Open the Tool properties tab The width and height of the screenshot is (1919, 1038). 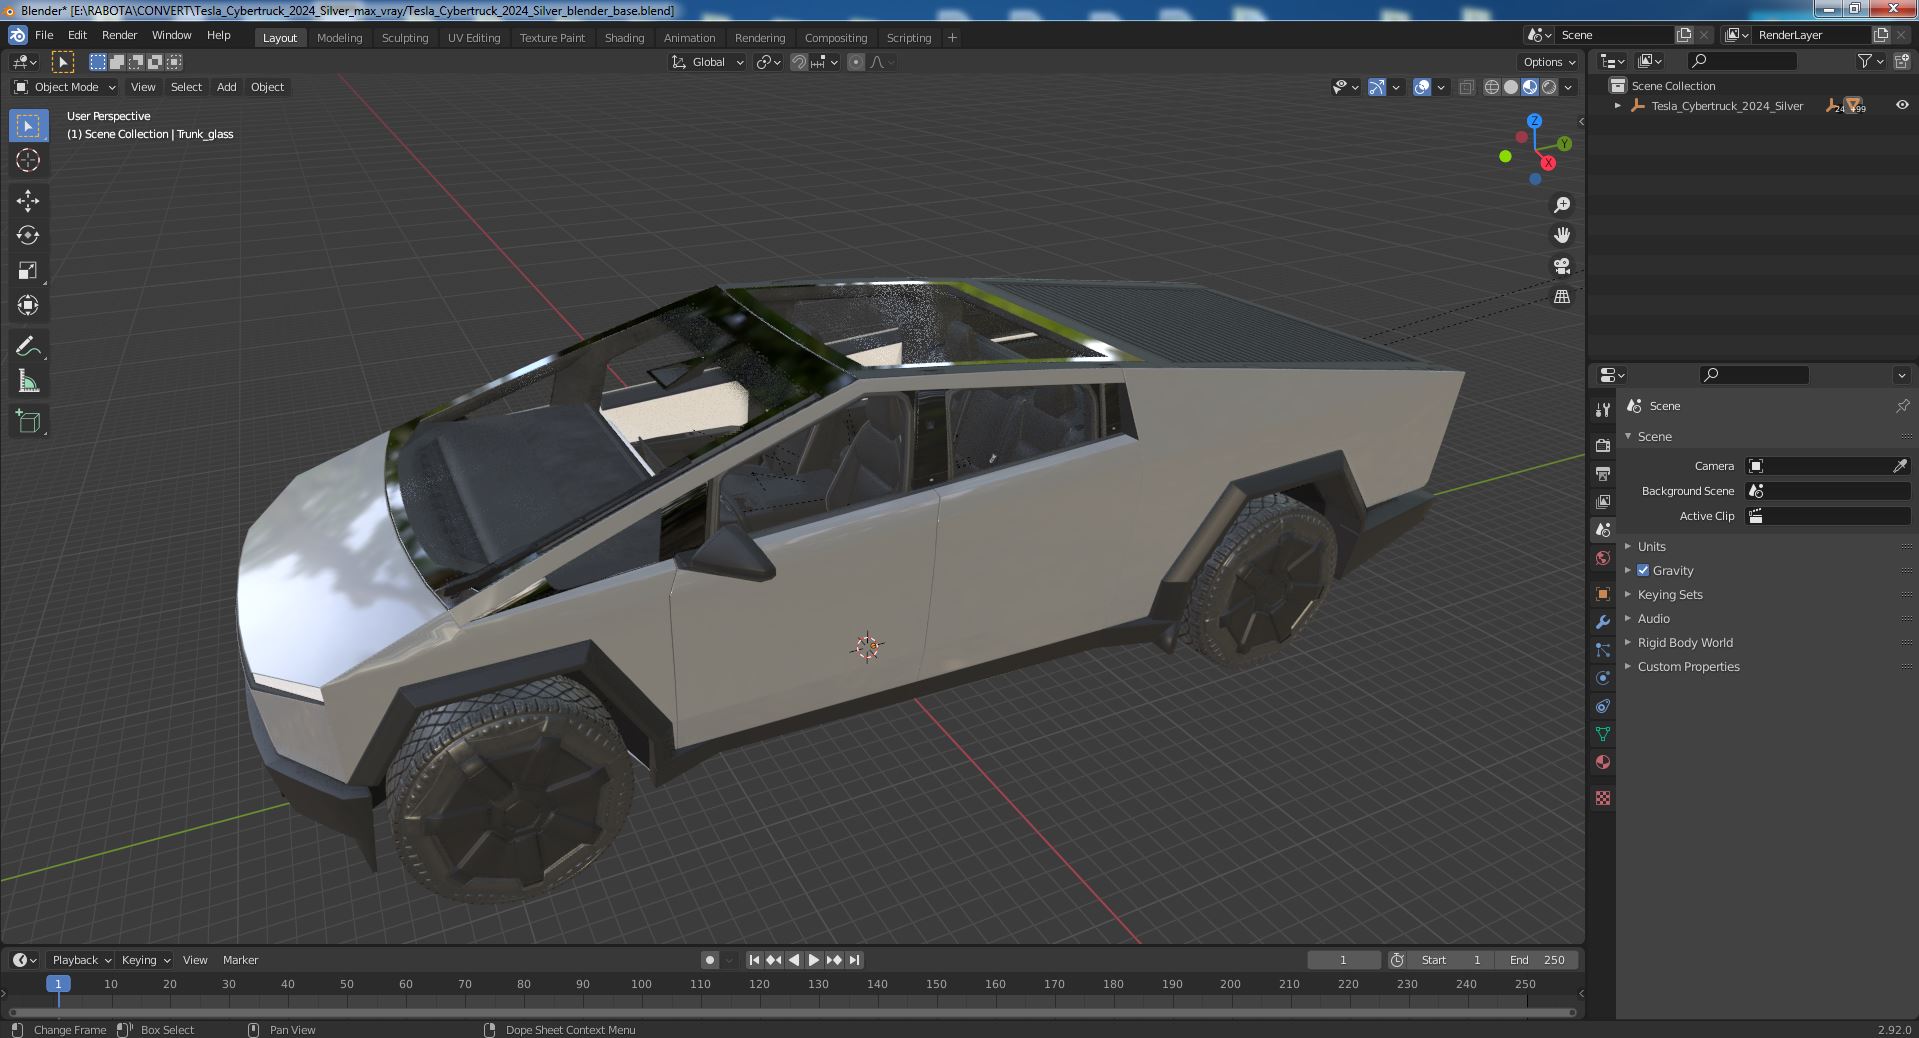coord(1603,409)
